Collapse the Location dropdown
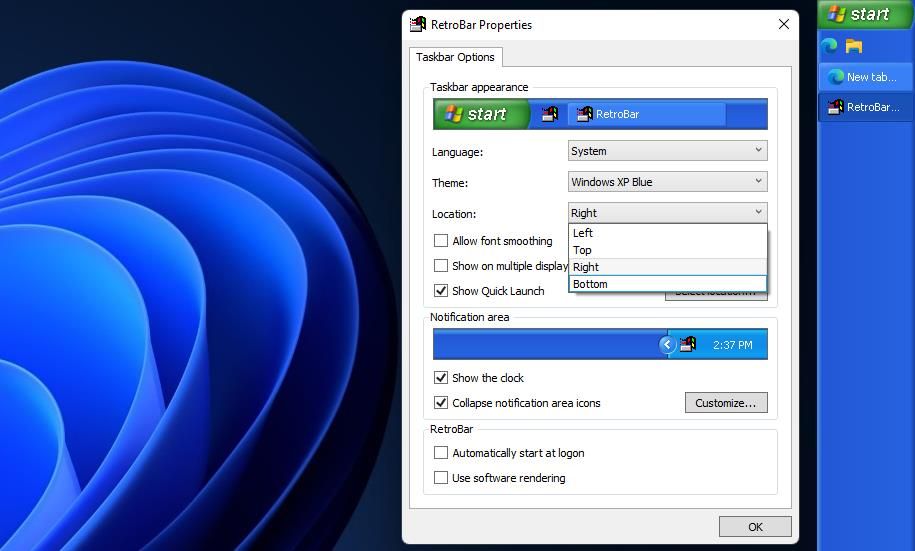 [x=668, y=212]
